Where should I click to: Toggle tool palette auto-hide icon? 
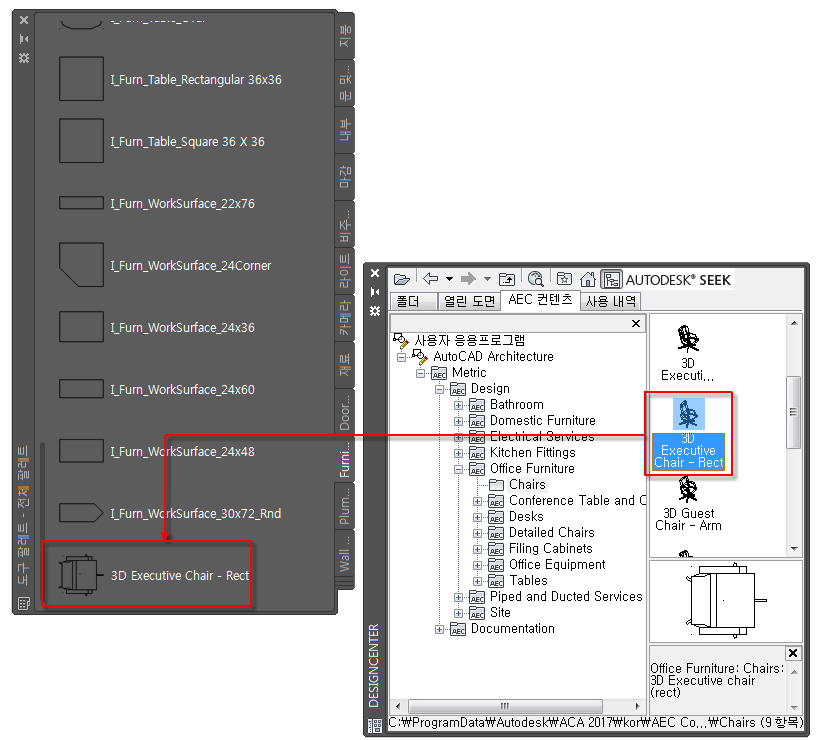tap(24, 39)
